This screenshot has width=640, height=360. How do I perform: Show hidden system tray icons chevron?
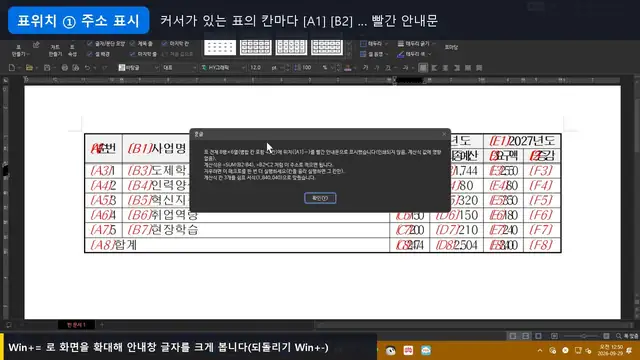pyautogui.click(x=540, y=351)
